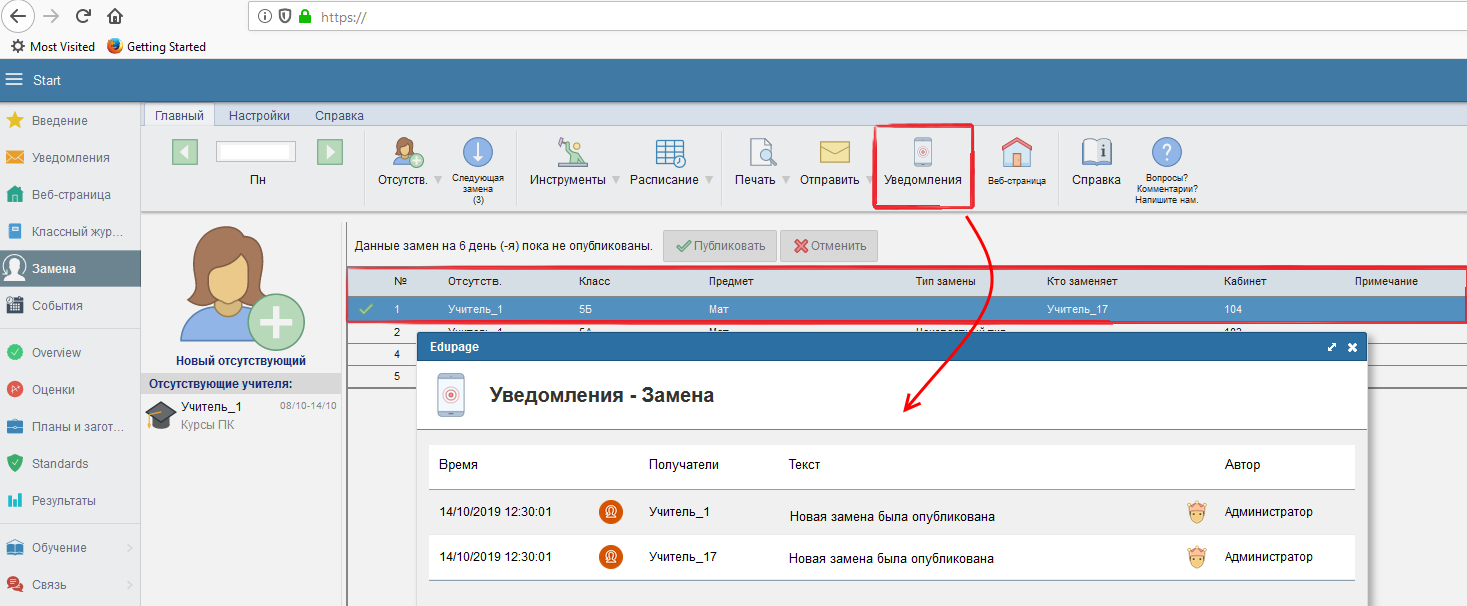Switch to the Настройки tab
1467x606 pixels.
coord(259,116)
